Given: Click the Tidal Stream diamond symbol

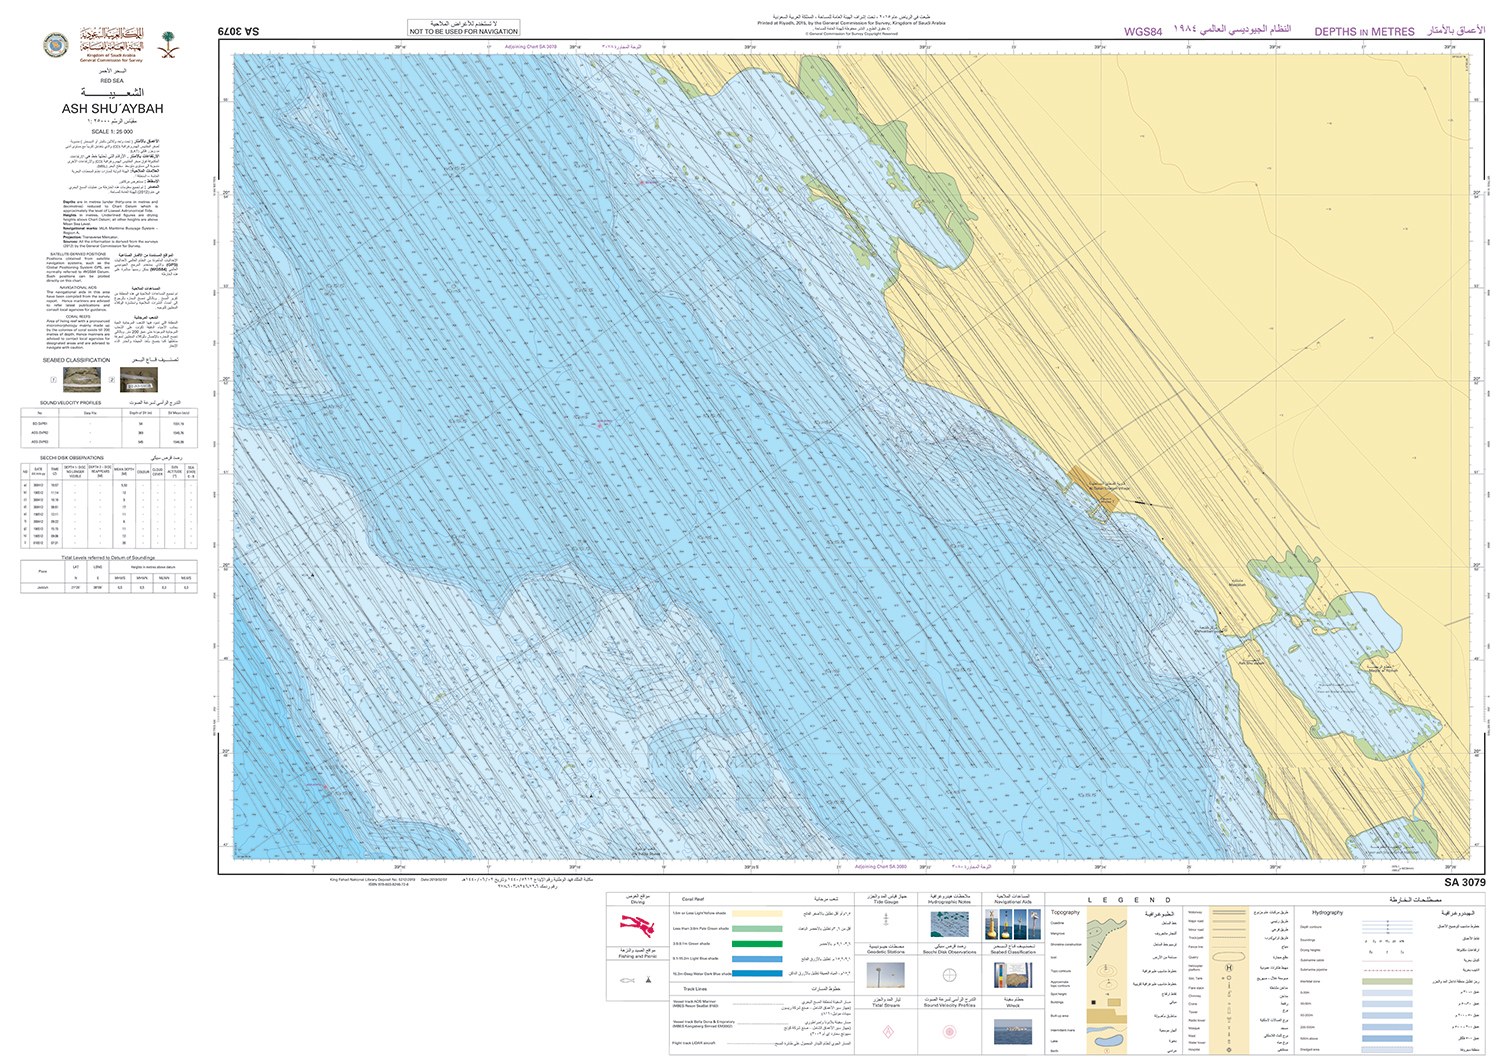Looking at the screenshot, I should 887,1031.
